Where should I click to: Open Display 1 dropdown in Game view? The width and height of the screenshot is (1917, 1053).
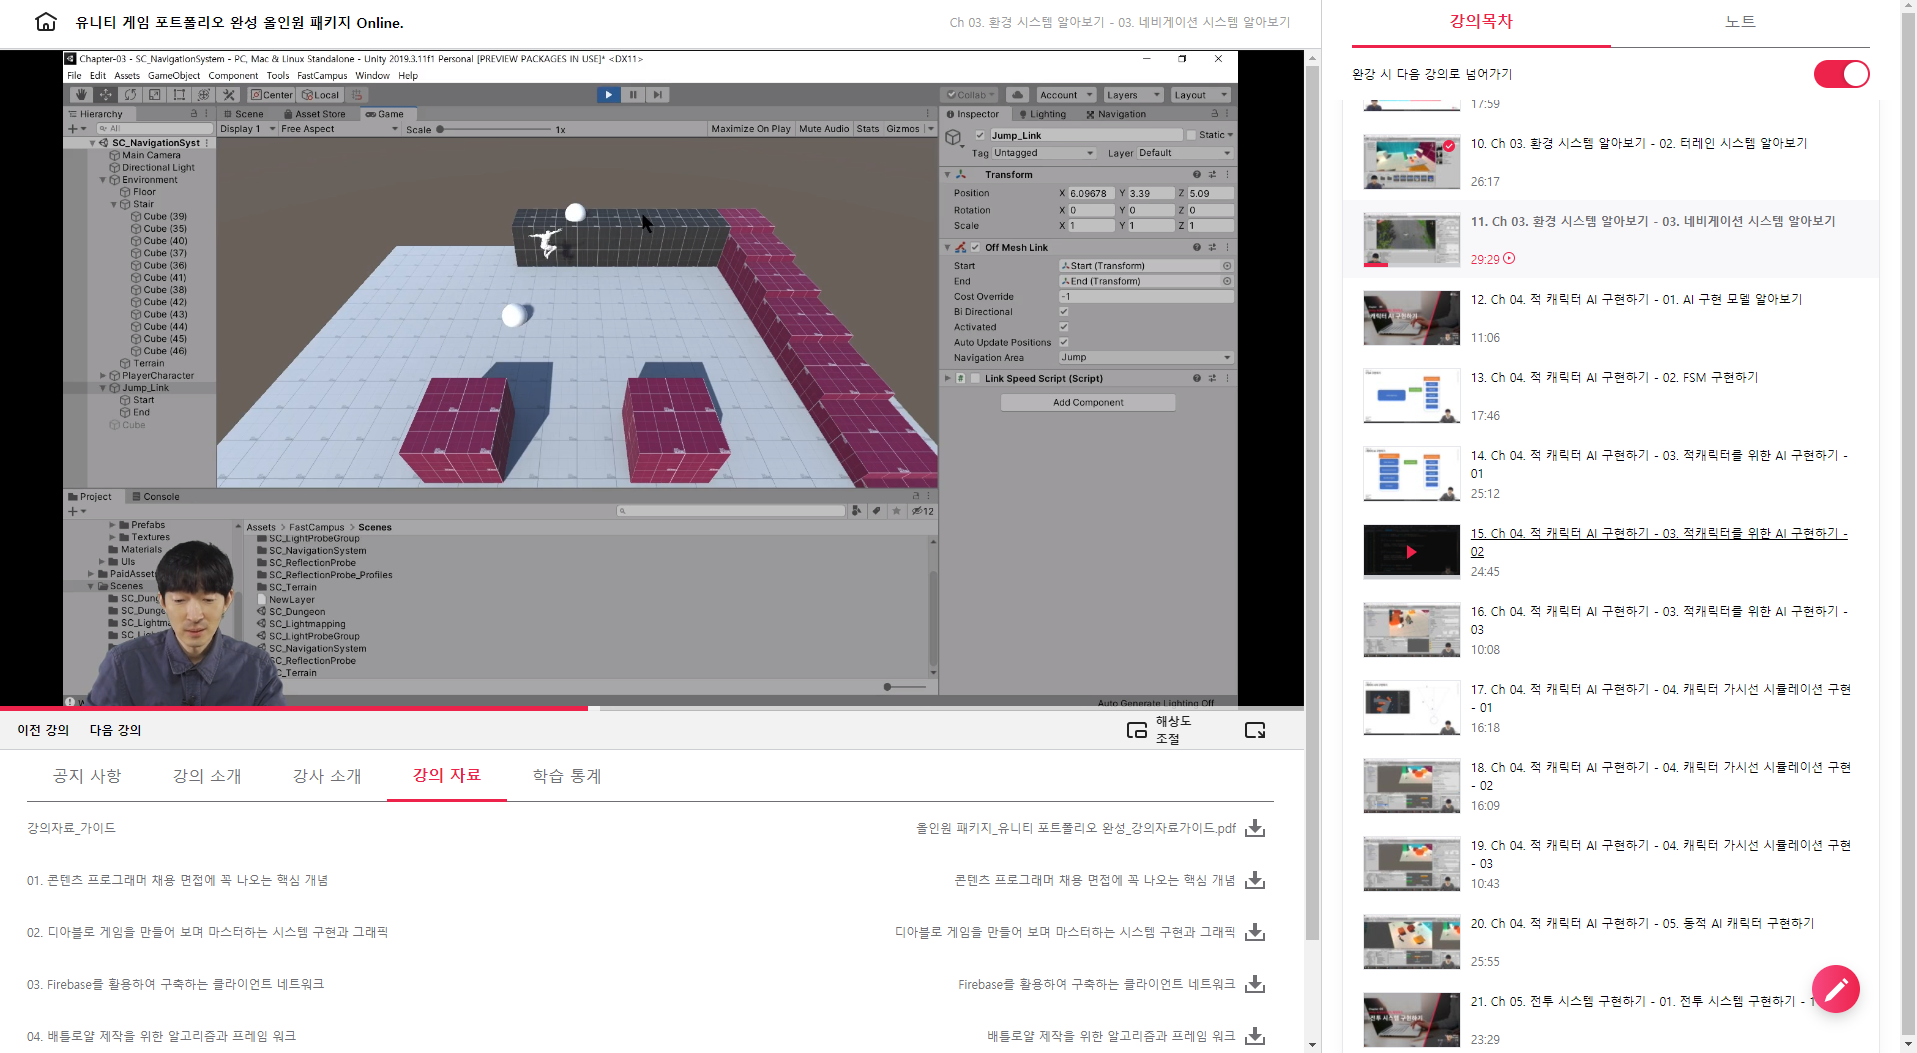[x=247, y=129]
